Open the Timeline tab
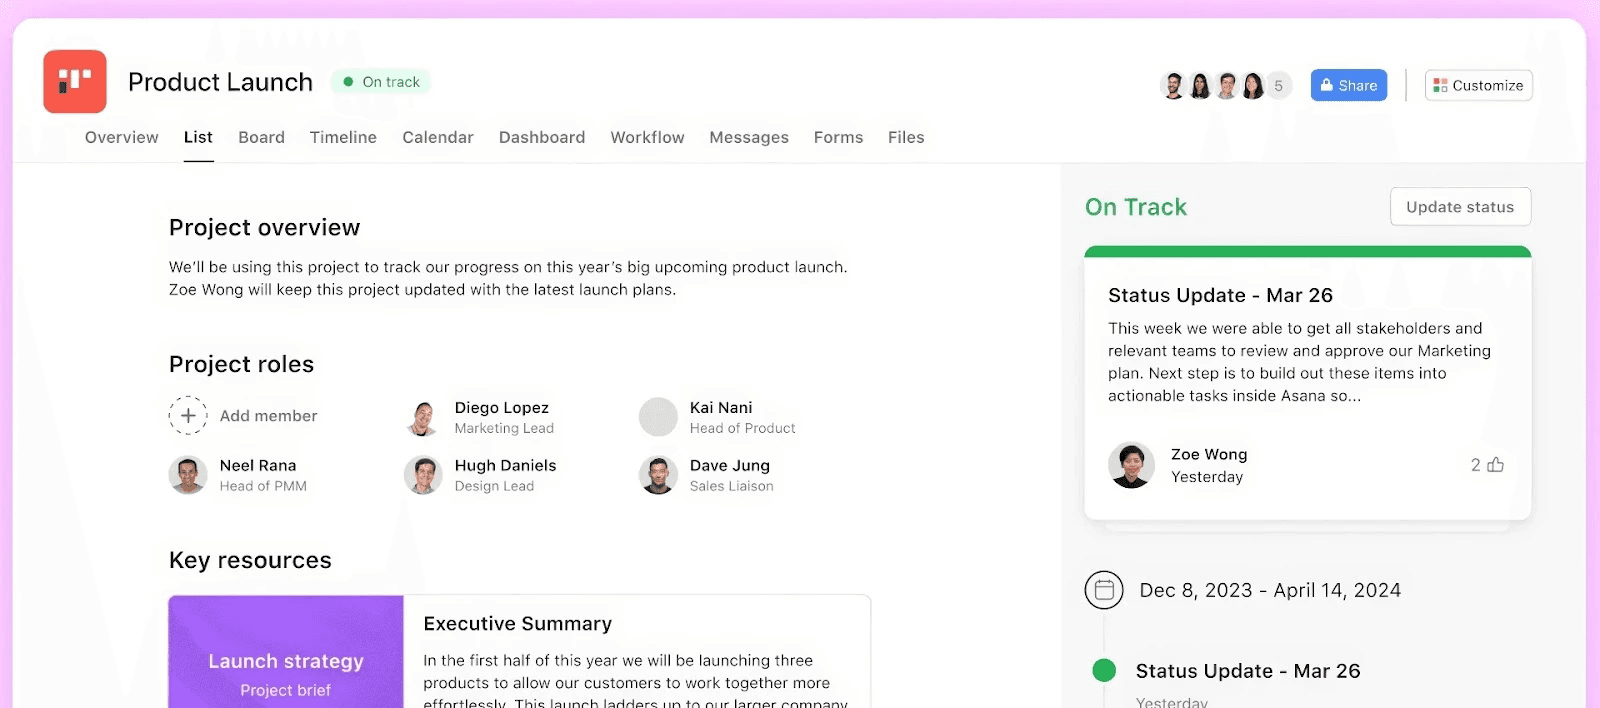Screen dimensions: 1600x708 pyautogui.click(x=343, y=137)
